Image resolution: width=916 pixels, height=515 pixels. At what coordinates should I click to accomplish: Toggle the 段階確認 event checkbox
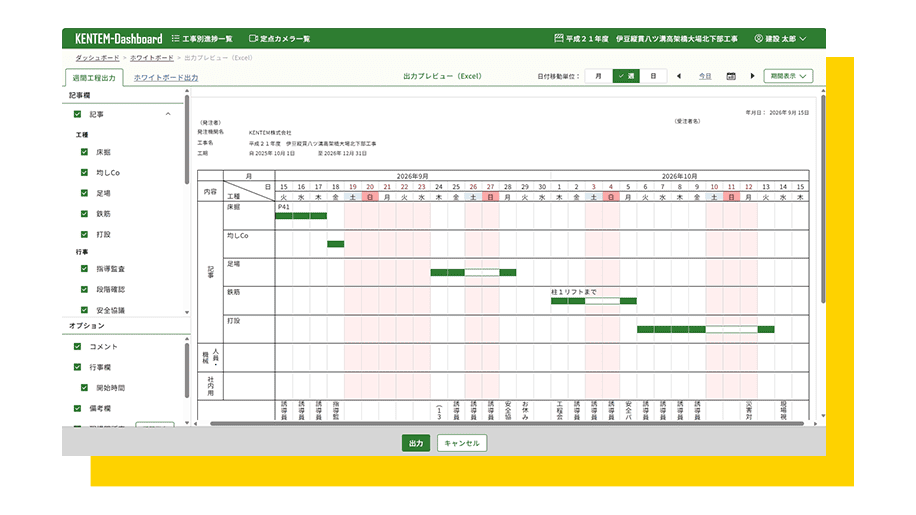coord(84,289)
